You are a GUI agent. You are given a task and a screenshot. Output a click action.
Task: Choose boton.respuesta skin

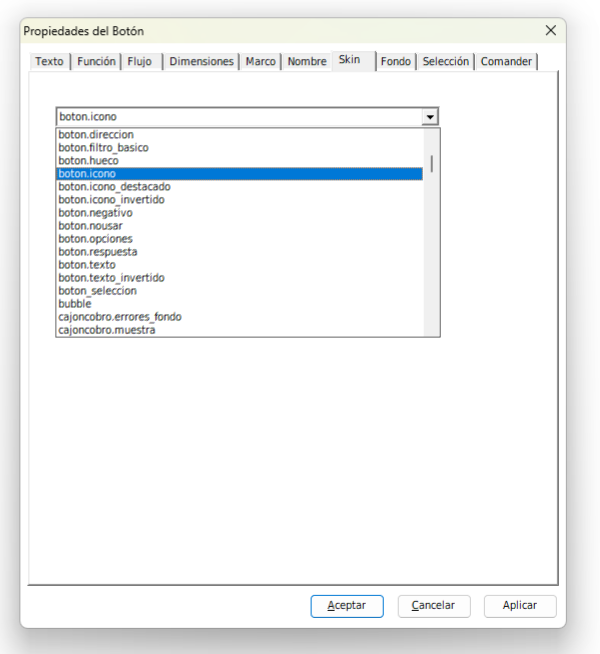[x=240, y=252]
